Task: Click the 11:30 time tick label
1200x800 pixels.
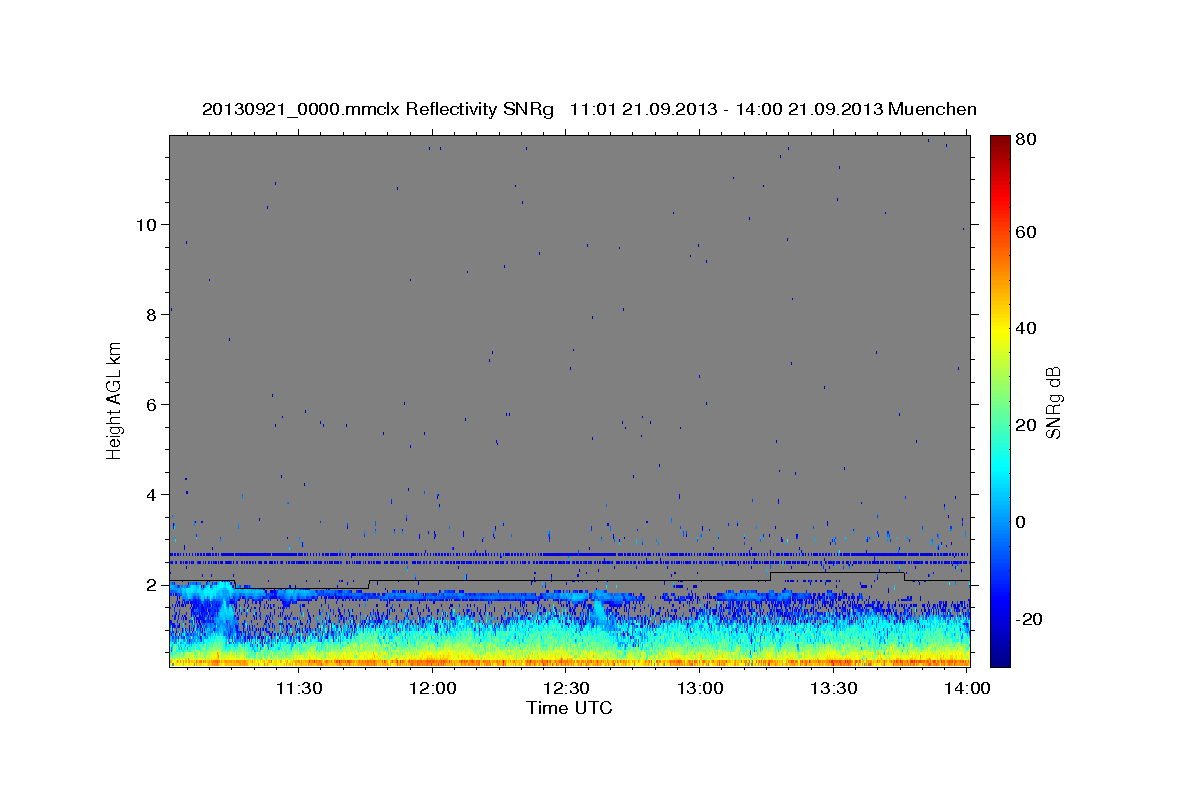Action: (298, 688)
